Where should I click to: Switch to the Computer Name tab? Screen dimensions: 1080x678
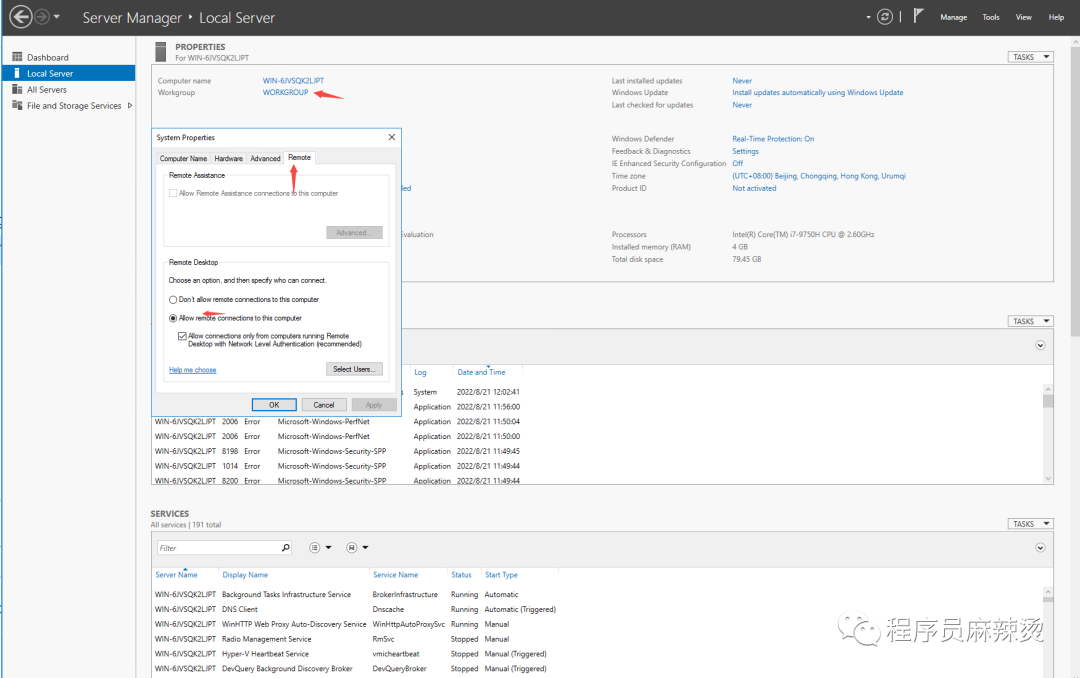(183, 158)
